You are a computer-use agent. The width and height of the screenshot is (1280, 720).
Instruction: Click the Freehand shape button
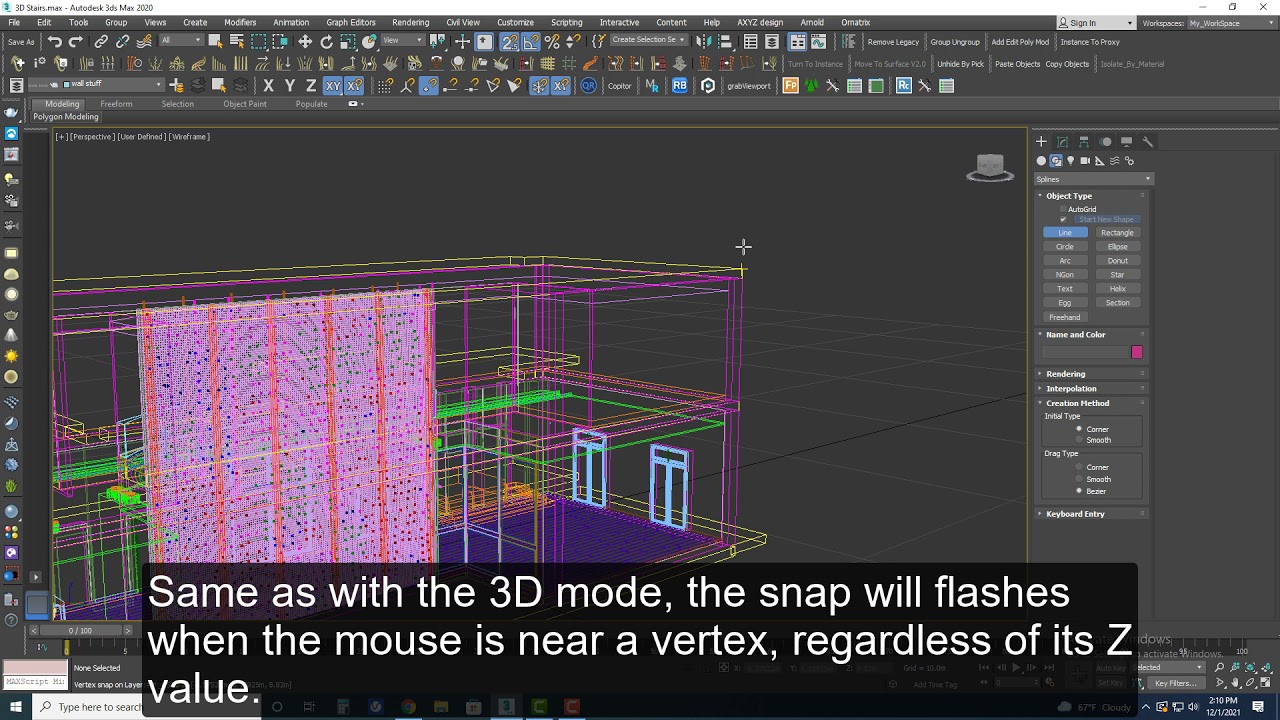[1065, 317]
